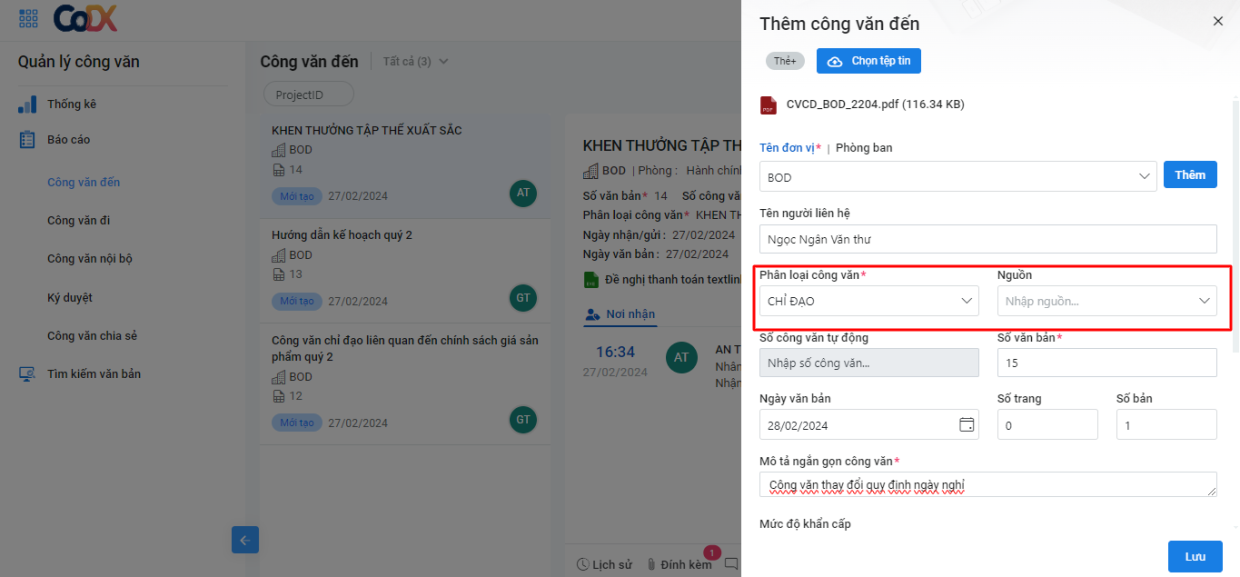
Task: Open the app grid icon beside CoDX logo
Action: (x=27, y=17)
